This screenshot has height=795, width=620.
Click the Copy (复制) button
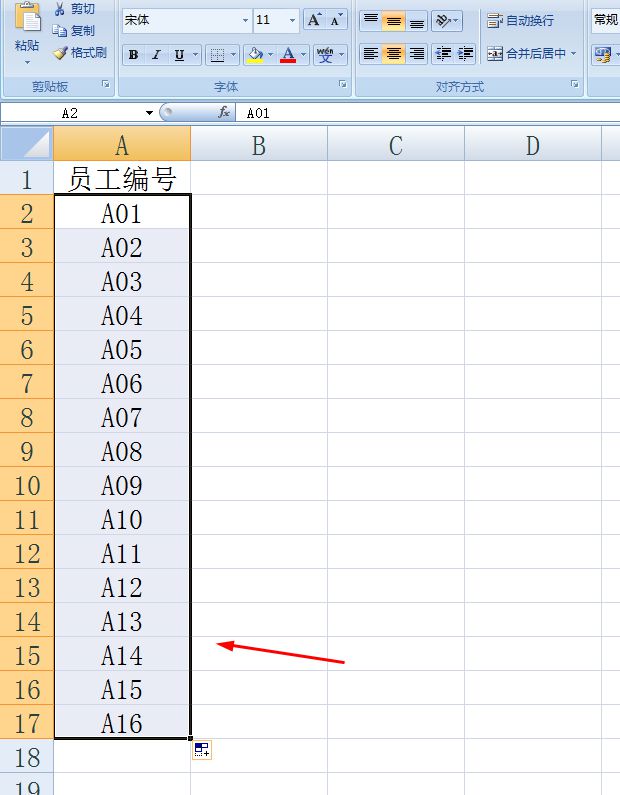coord(74,30)
